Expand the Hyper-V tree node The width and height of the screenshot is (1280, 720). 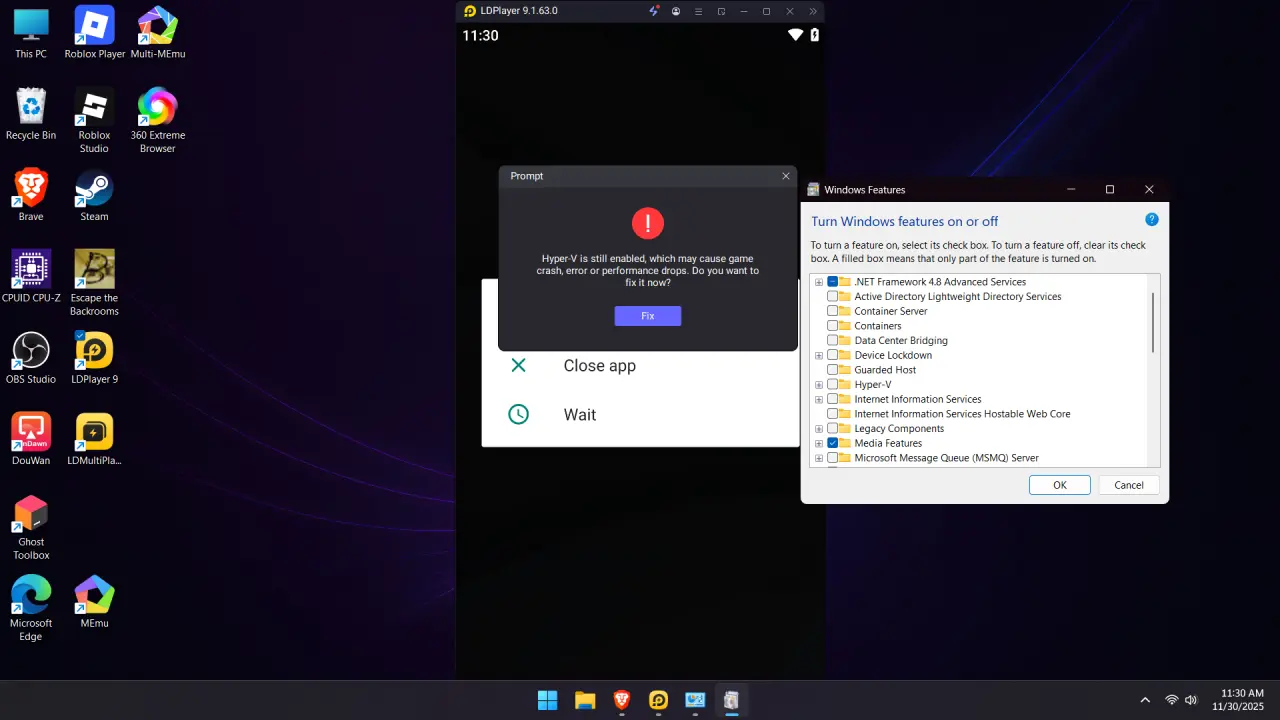tap(819, 385)
